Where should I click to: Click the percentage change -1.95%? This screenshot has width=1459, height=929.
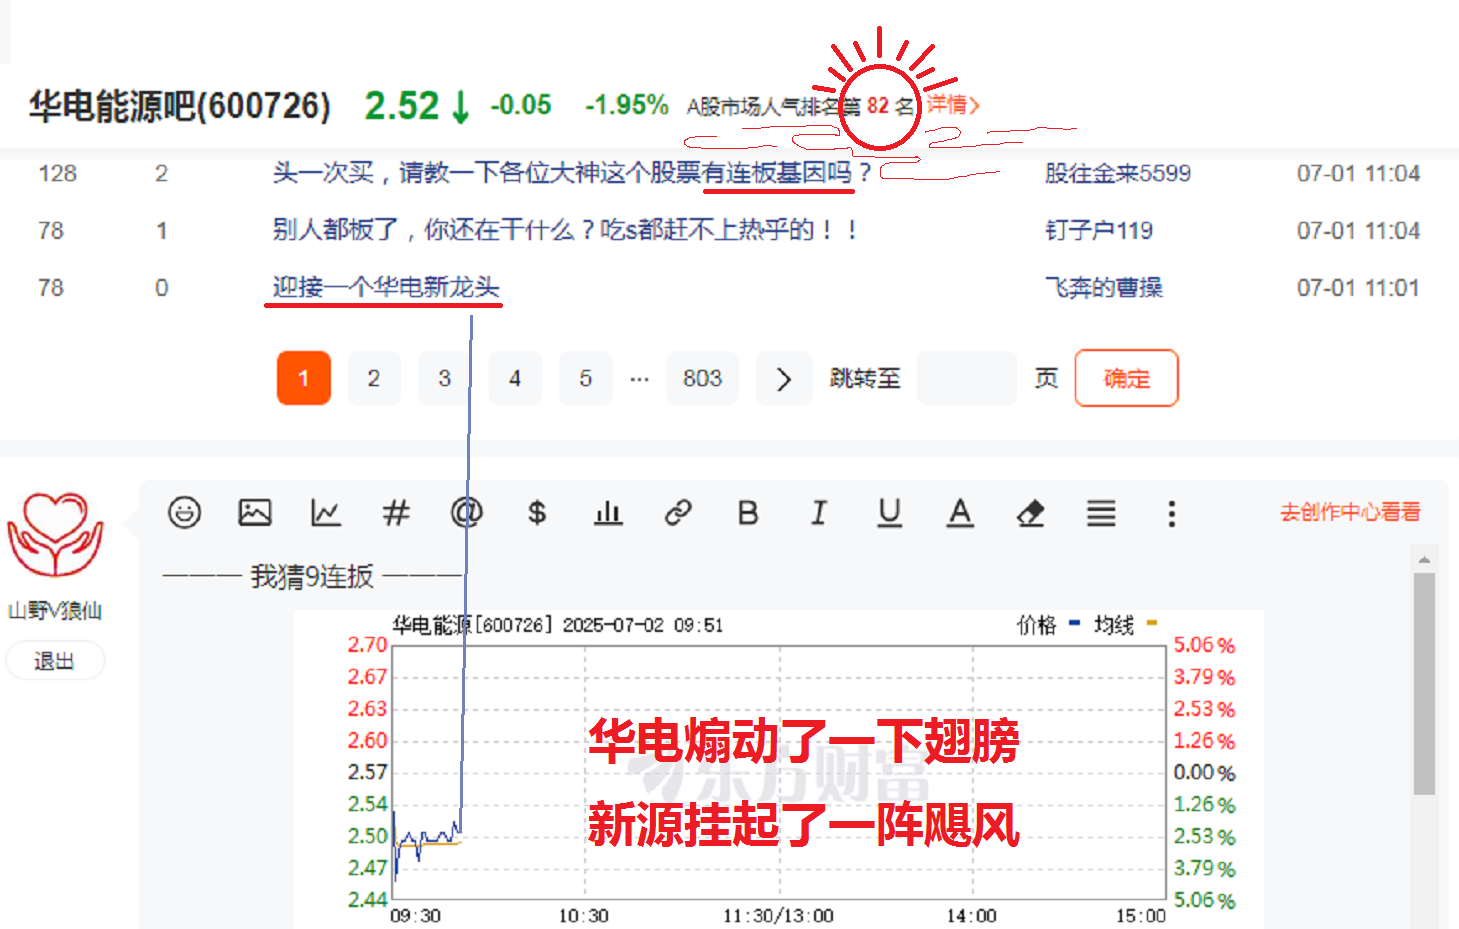(626, 104)
